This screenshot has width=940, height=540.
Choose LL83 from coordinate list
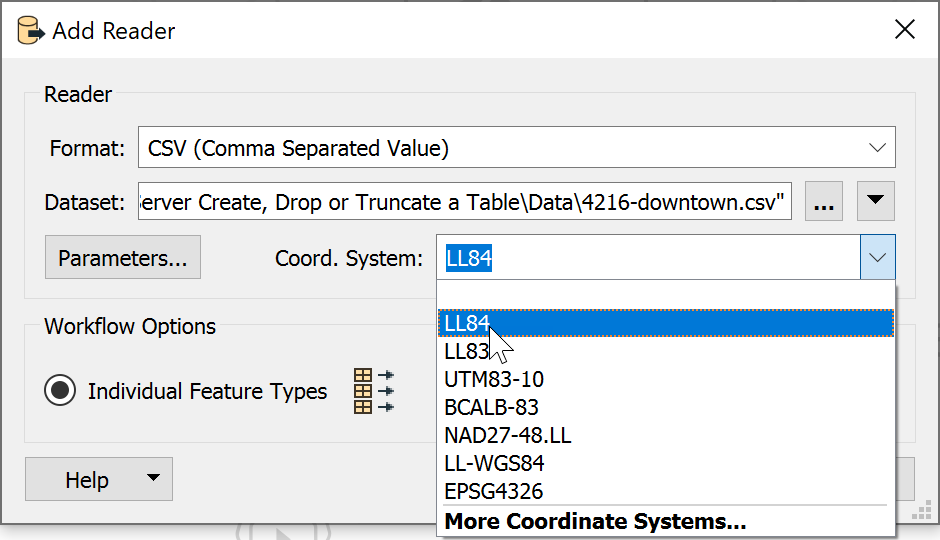[x=666, y=351]
